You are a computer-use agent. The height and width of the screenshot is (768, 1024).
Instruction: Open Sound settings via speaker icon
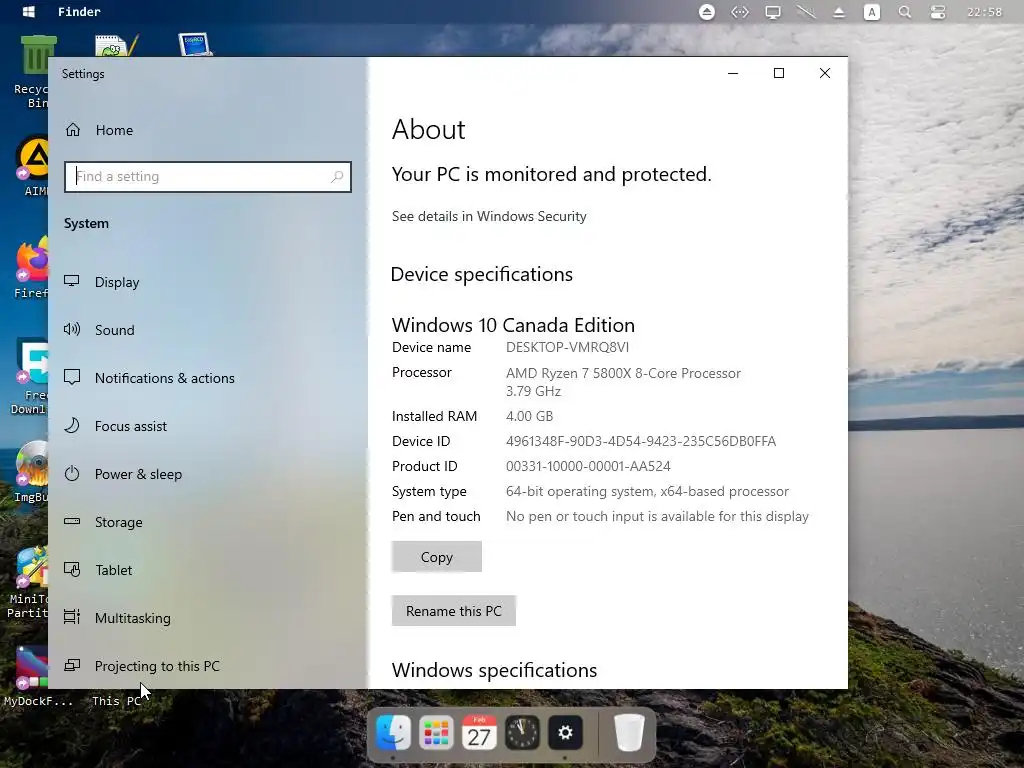coord(72,329)
